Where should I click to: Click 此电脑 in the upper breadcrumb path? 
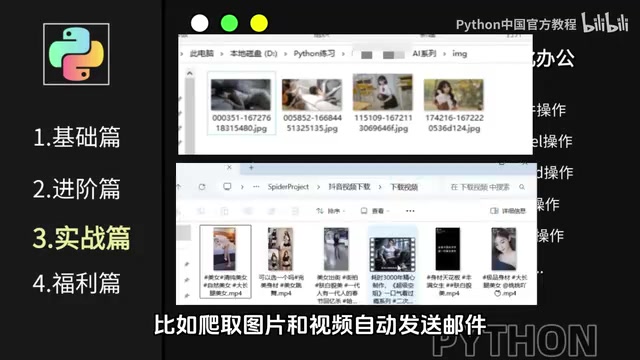pos(202,53)
